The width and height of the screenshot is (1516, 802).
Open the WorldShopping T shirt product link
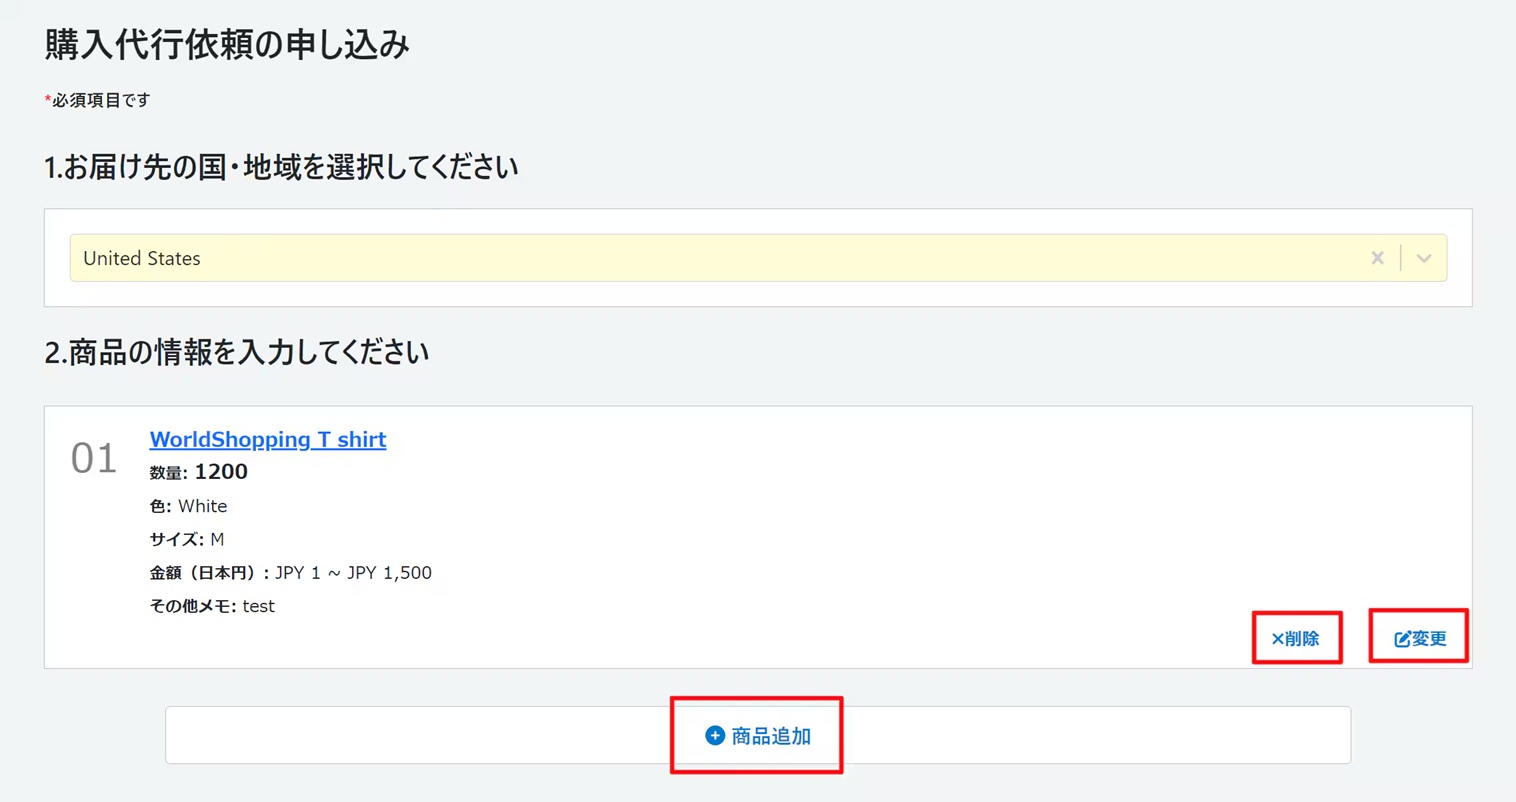tap(267, 439)
